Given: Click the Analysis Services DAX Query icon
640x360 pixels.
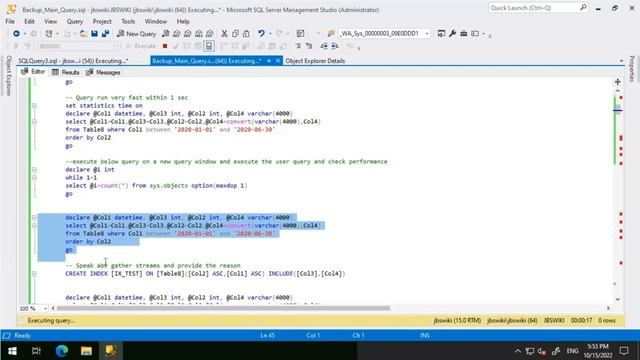Looking at the screenshot, I should click(209, 33).
